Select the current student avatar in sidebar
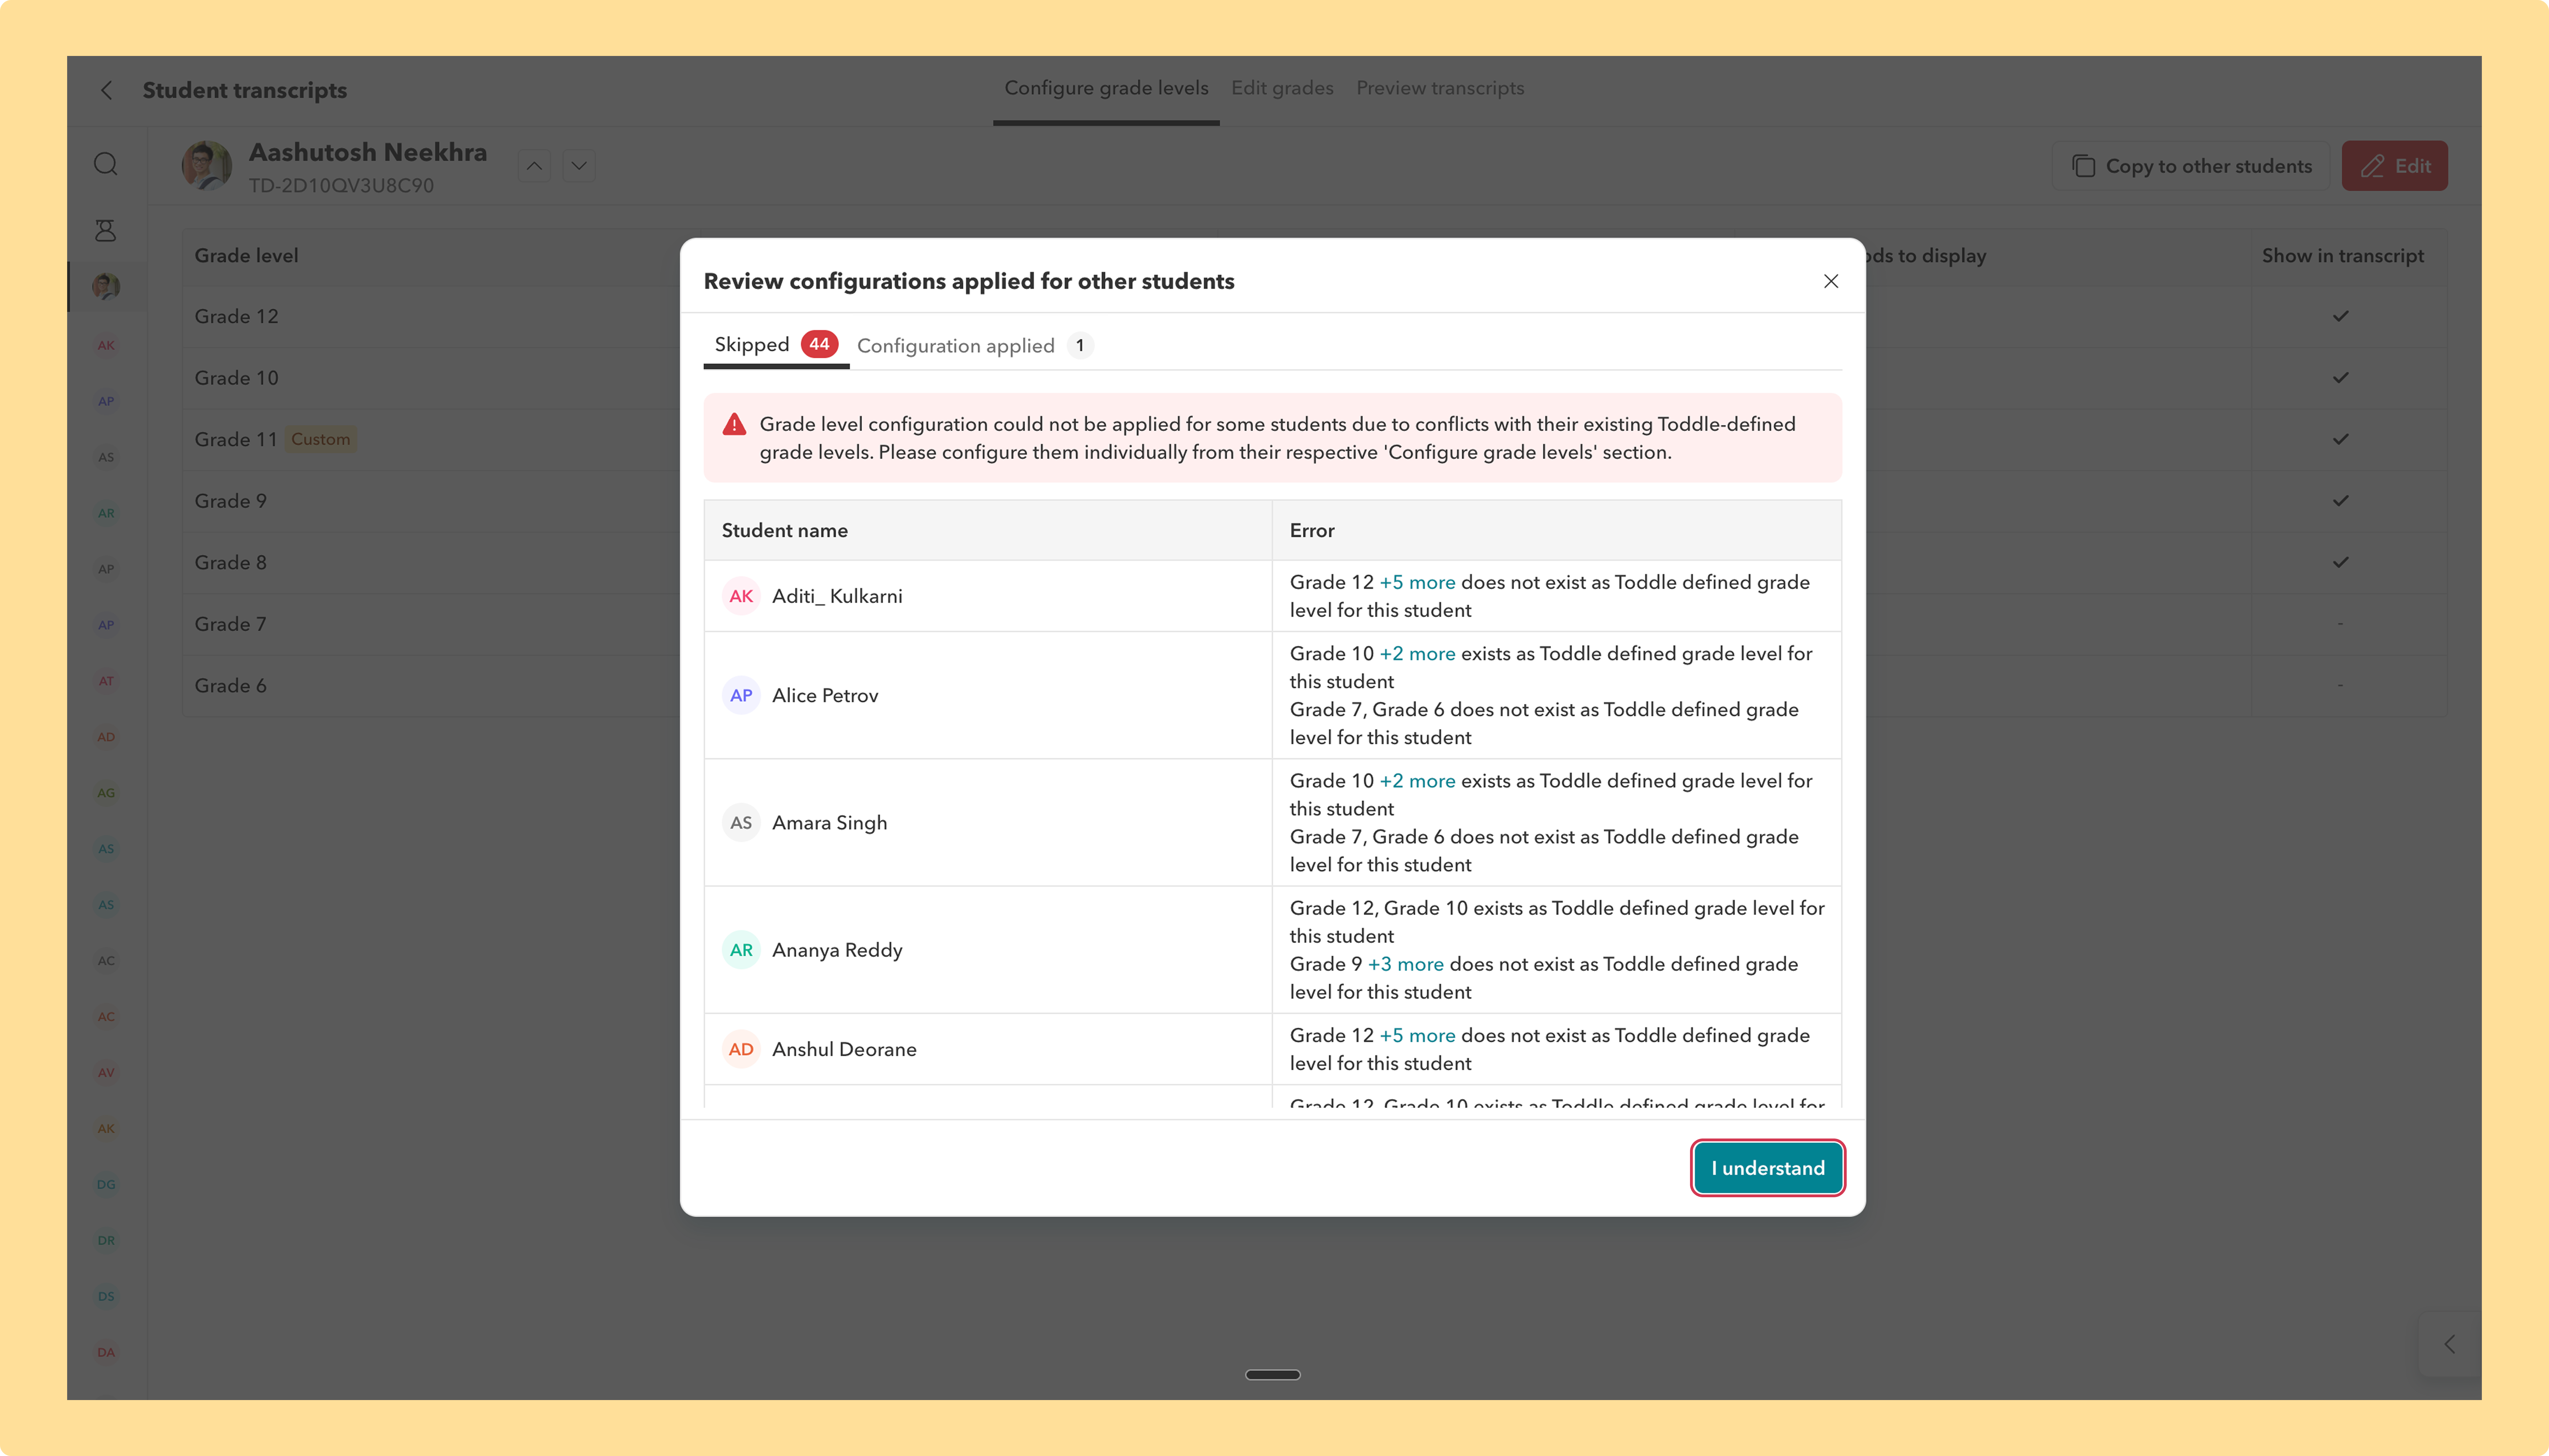The height and width of the screenshot is (1456, 2549). coord(106,287)
